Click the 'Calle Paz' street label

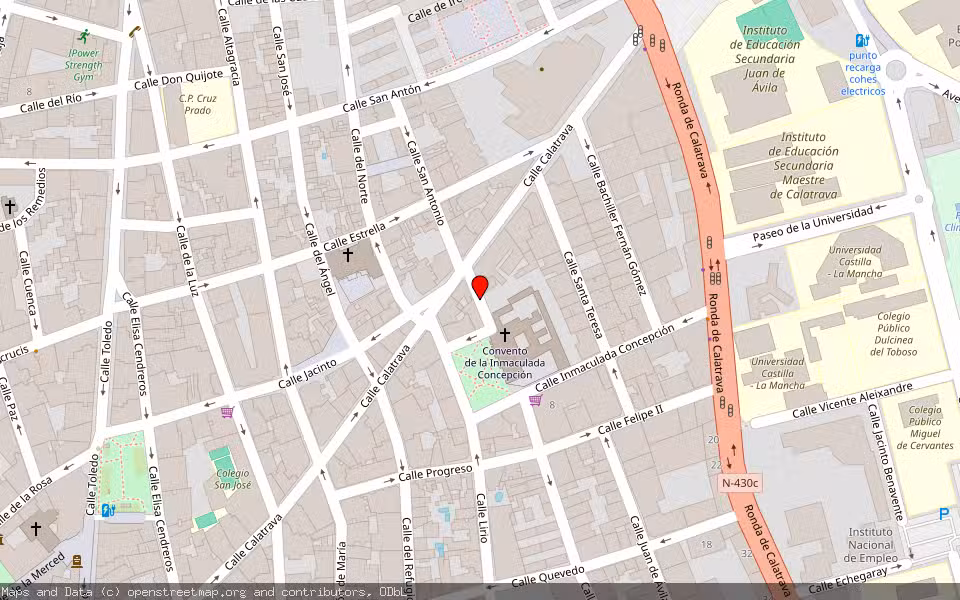click(x=9, y=399)
